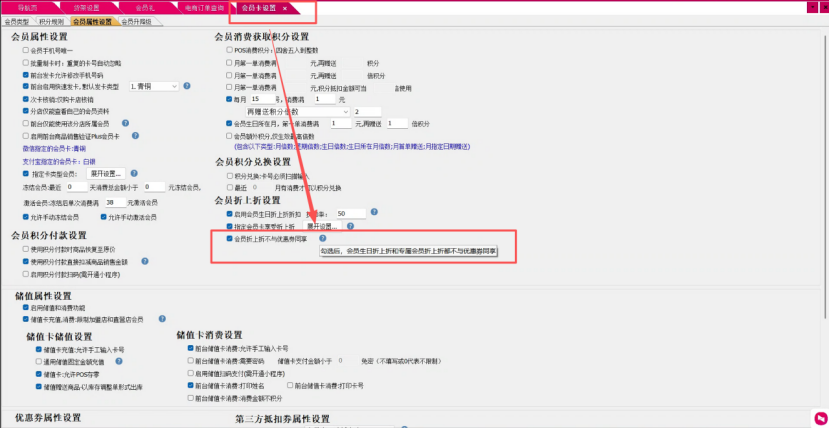829x428 pixels.
Task: Open 积分规则 sub-tab
Action: pos(51,22)
